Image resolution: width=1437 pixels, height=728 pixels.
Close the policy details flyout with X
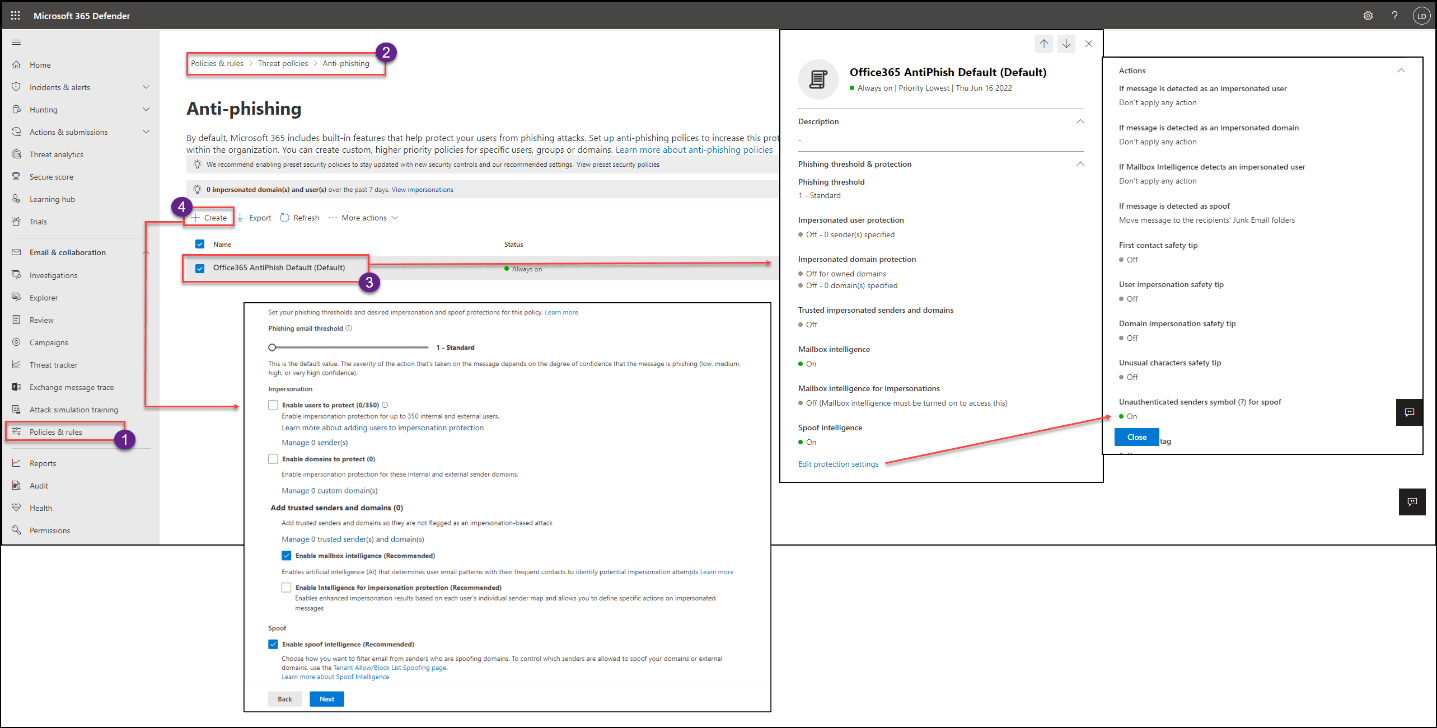pyautogui.click(x=1089, y=43)
